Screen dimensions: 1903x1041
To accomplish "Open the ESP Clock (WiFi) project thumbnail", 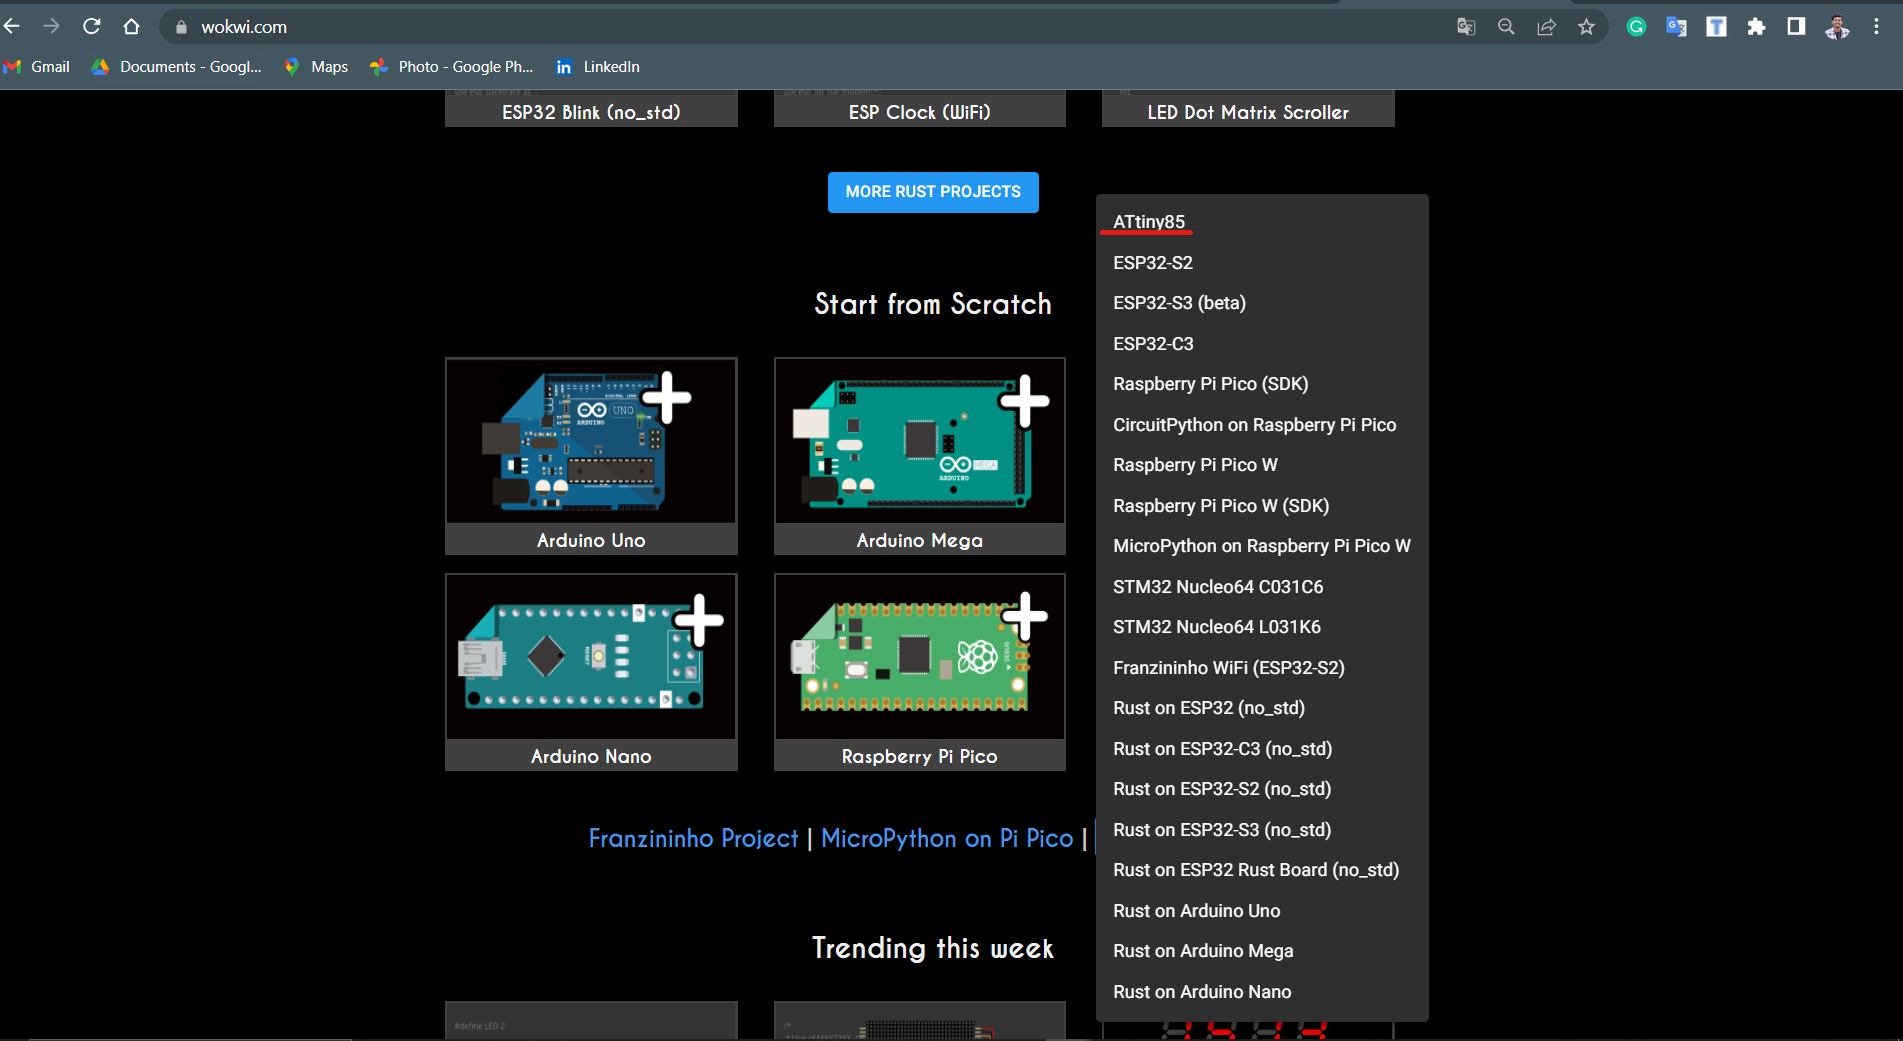I will [918, 112].
